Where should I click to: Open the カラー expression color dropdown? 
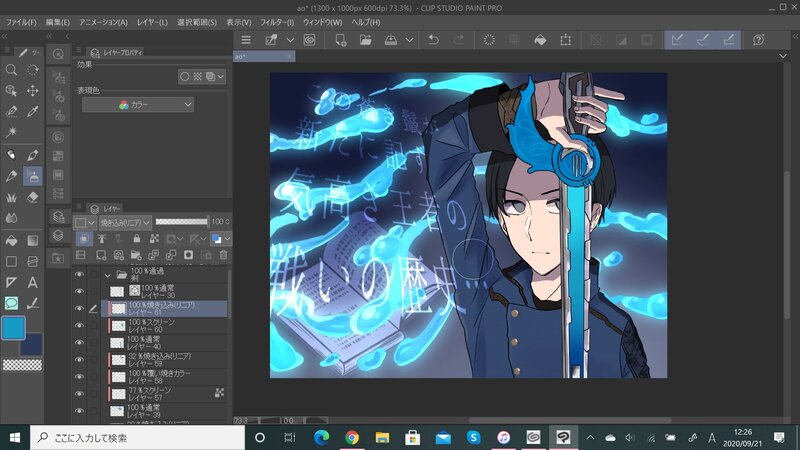(x=138, y=105)
